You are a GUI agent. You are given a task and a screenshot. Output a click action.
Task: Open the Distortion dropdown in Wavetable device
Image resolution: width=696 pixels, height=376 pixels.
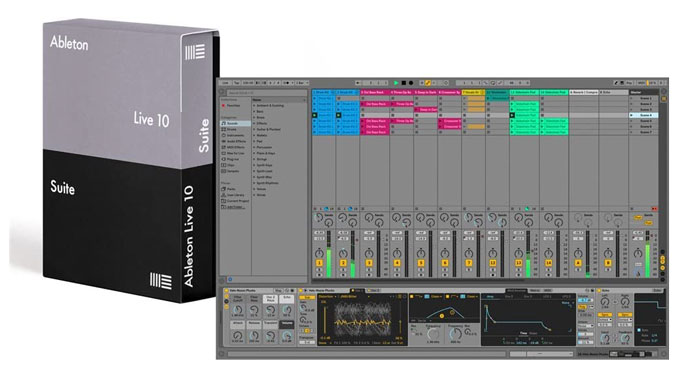(328, 296)
